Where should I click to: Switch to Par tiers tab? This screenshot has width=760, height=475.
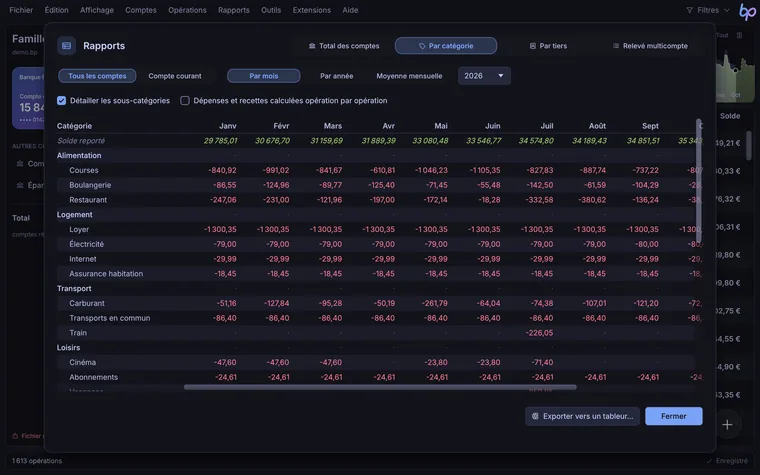(548, 46)
